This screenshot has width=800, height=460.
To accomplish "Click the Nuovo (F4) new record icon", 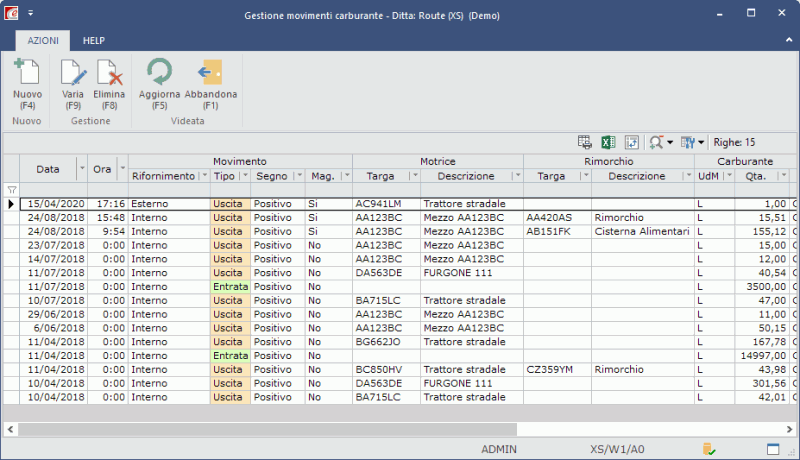I will (27, 72).
